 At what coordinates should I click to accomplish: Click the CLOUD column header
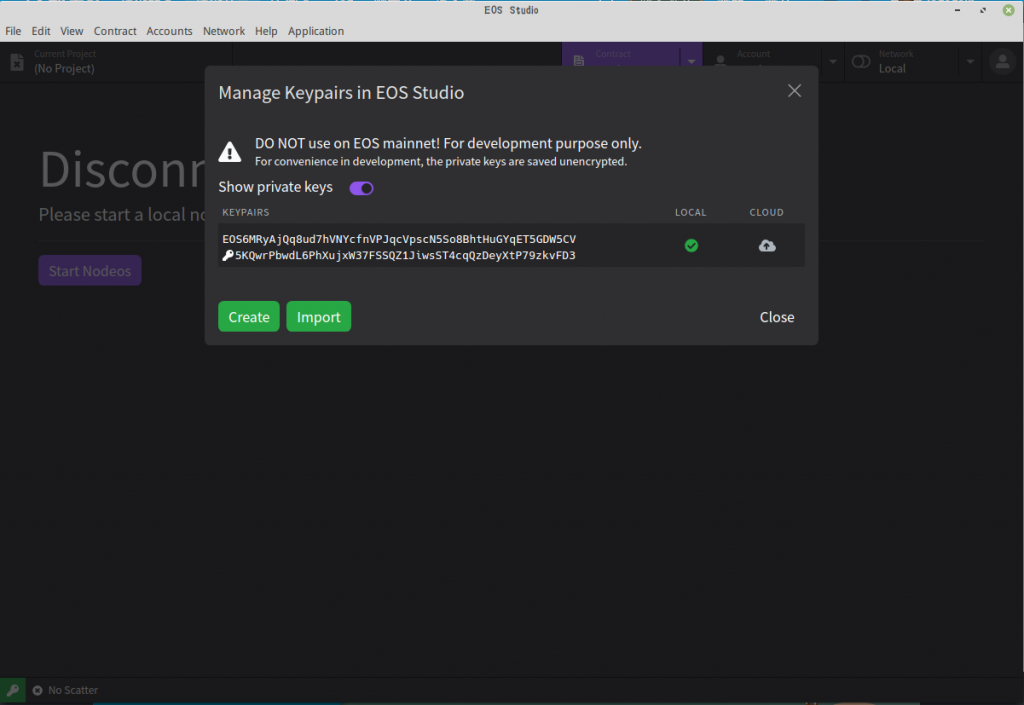pyautogui.click(x=766, y=212)
